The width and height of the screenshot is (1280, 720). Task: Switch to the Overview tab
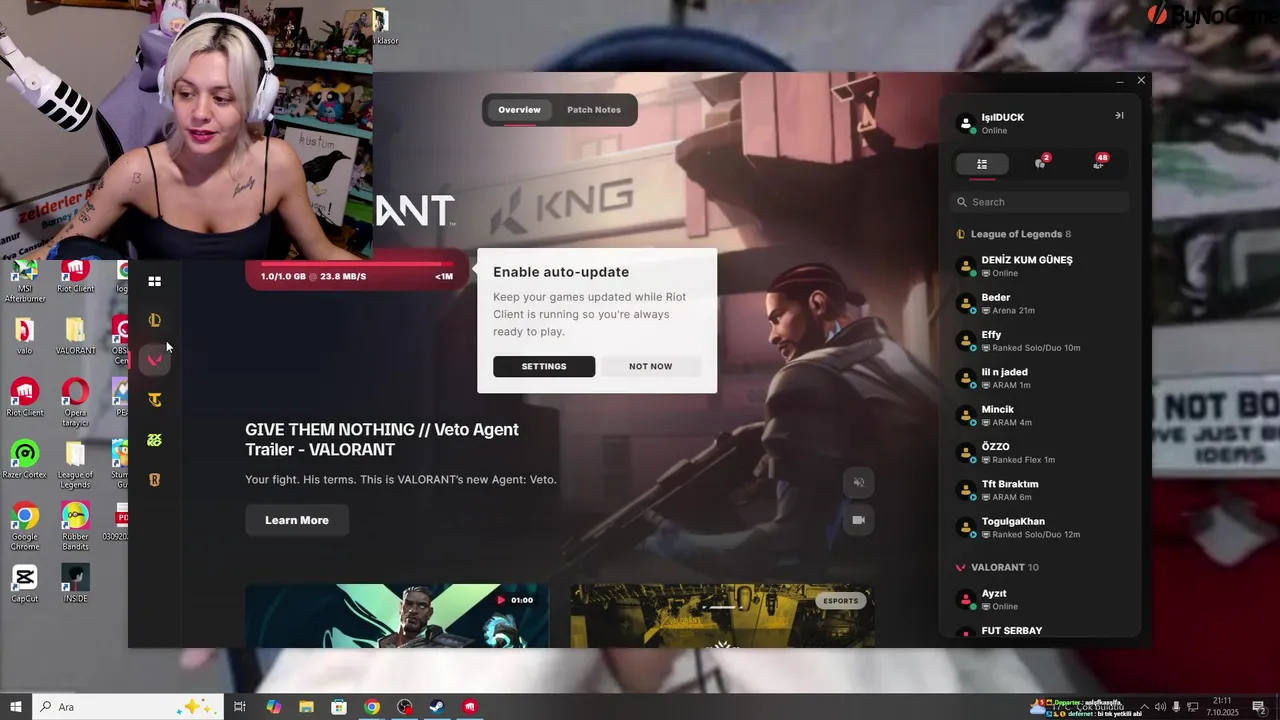[519, 110]
